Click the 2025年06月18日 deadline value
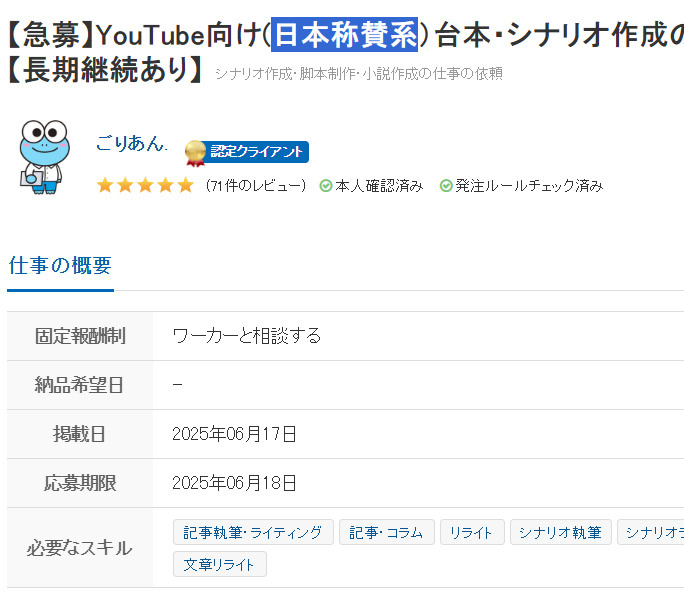The image size is (684, 612). tap(234, 483)
